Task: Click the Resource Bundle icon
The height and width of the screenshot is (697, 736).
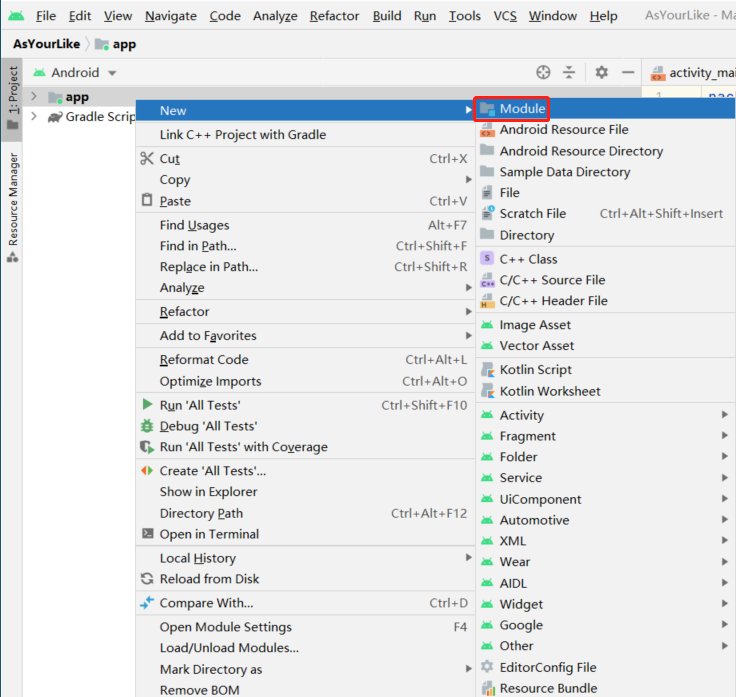Action: pos(488,688)
